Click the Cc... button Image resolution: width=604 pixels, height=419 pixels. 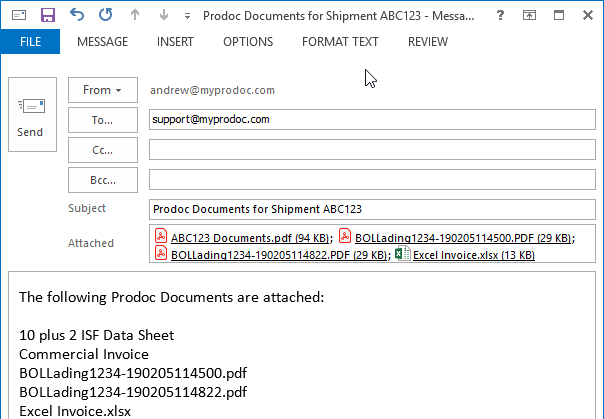point(103,150)
